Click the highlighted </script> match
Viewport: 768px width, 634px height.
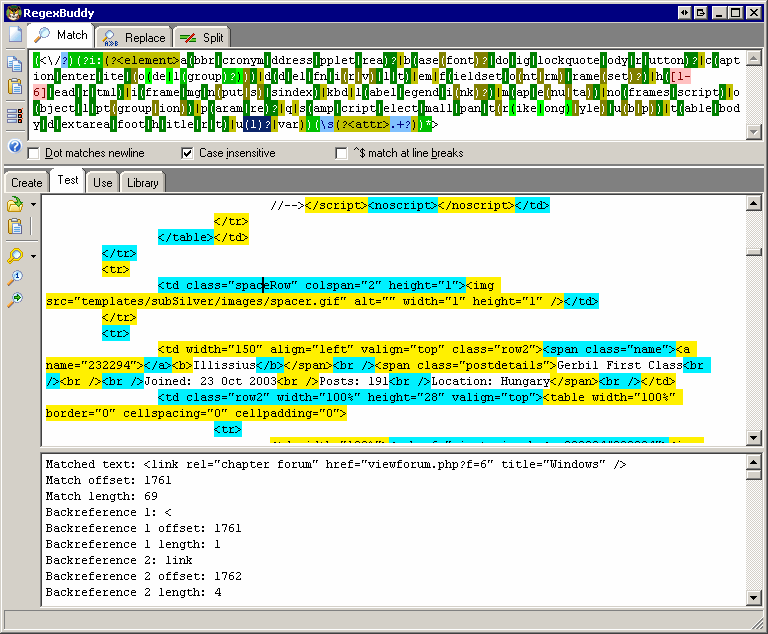[x=336, y=205]
